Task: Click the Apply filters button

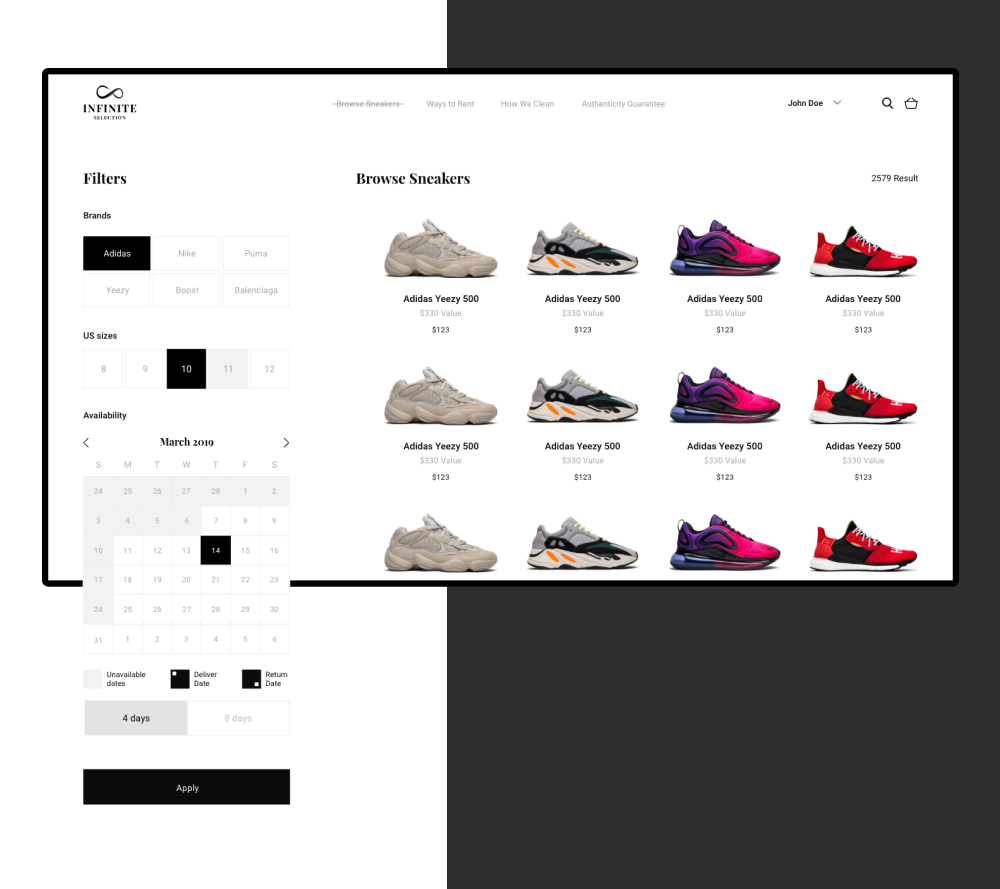Action: [x=186, y=787]
